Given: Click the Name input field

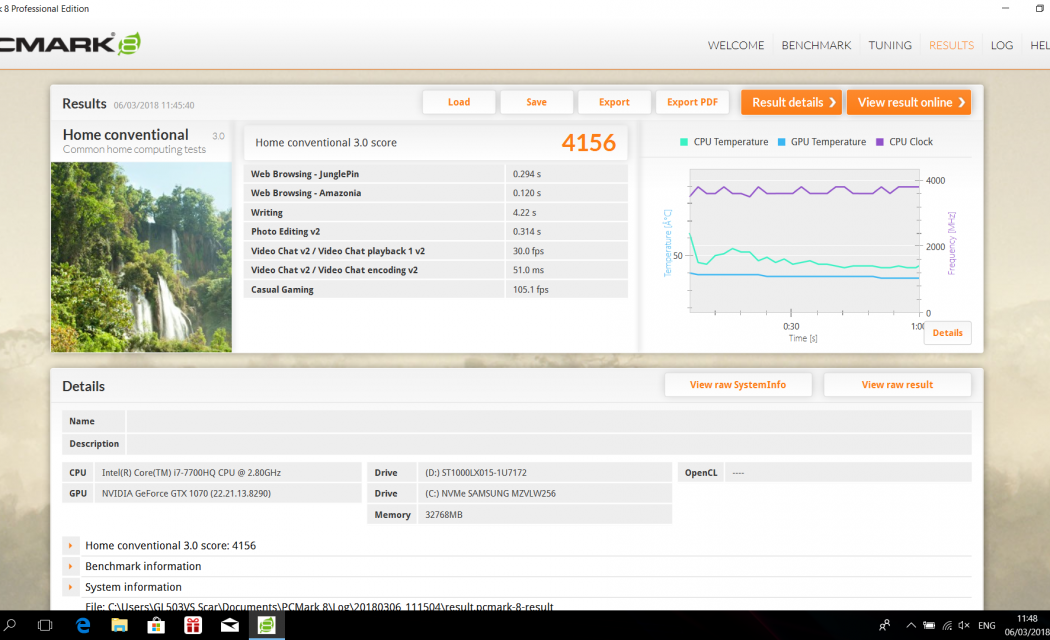Looking at the screenshot, I should point(549,421).
